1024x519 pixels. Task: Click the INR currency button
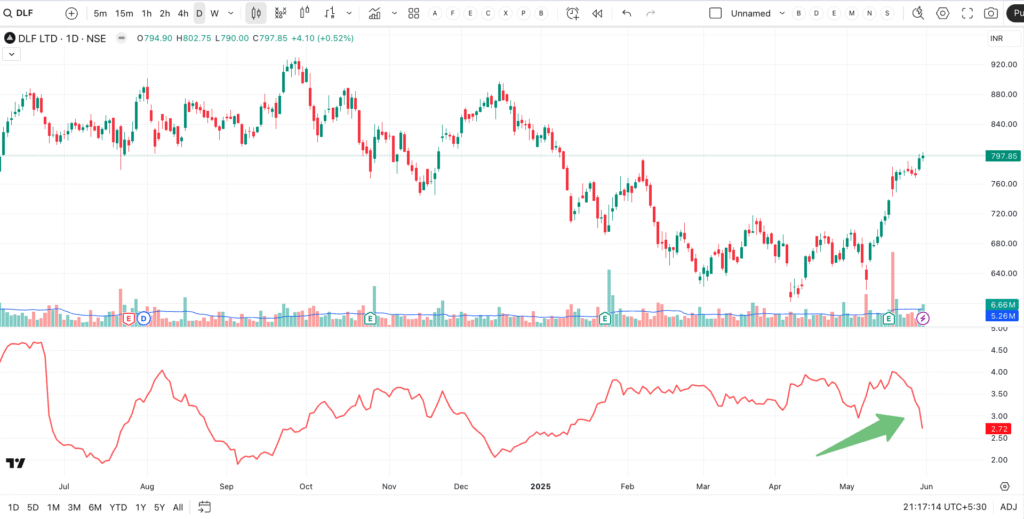click(x=996, y=38)
